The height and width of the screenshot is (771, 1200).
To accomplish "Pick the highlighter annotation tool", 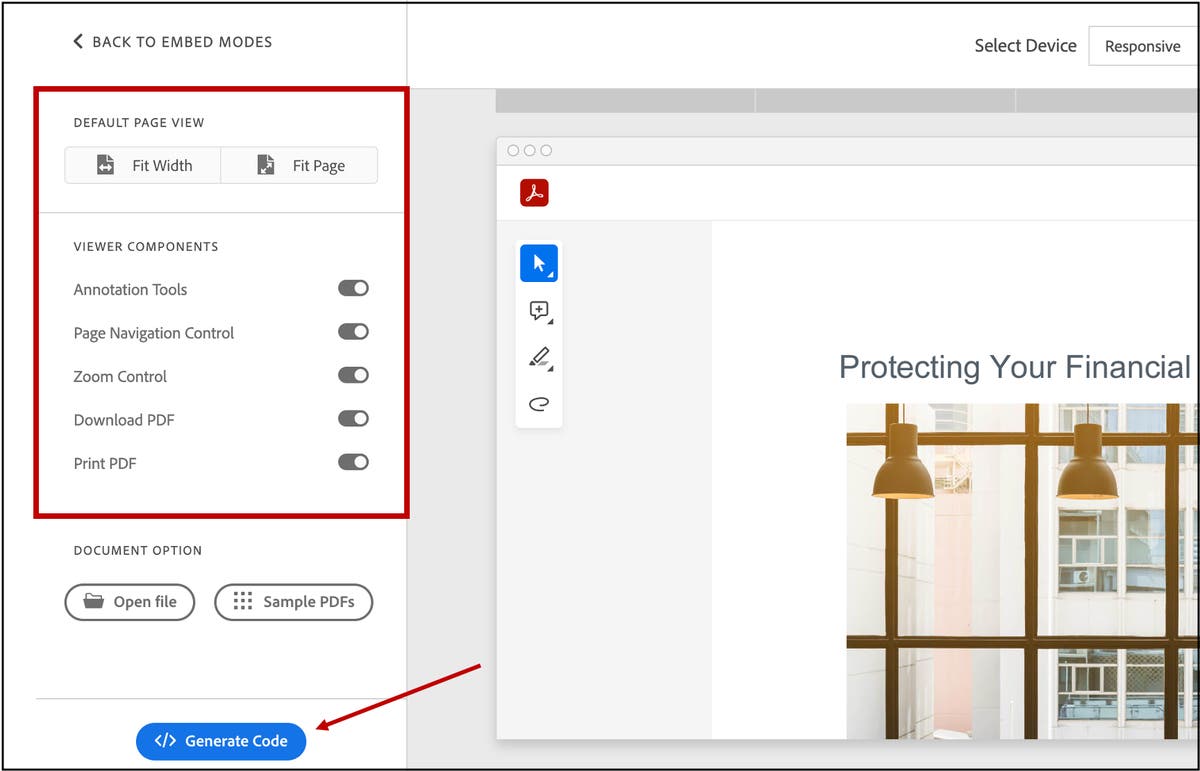I will [x=539, y=358].
